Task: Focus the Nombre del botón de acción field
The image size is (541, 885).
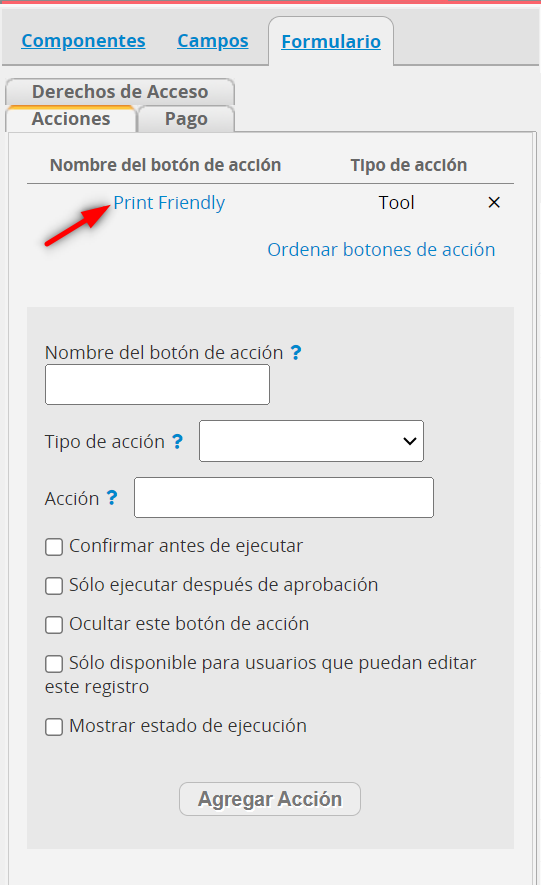Action: coord(157,384)
